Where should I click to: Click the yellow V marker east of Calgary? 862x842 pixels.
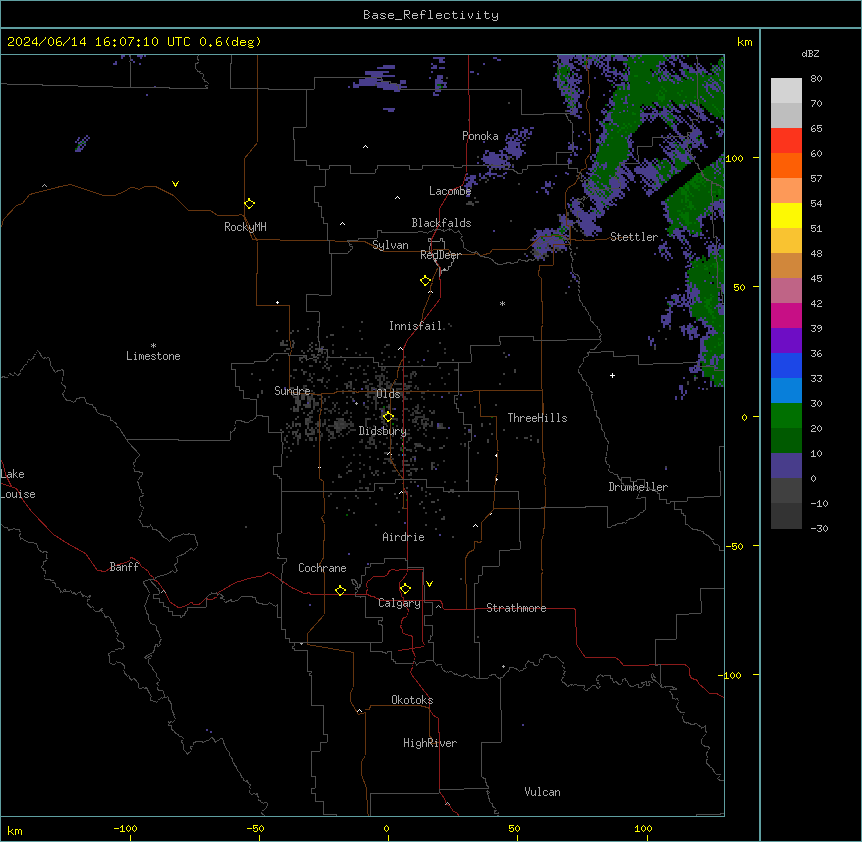[429, 584]
